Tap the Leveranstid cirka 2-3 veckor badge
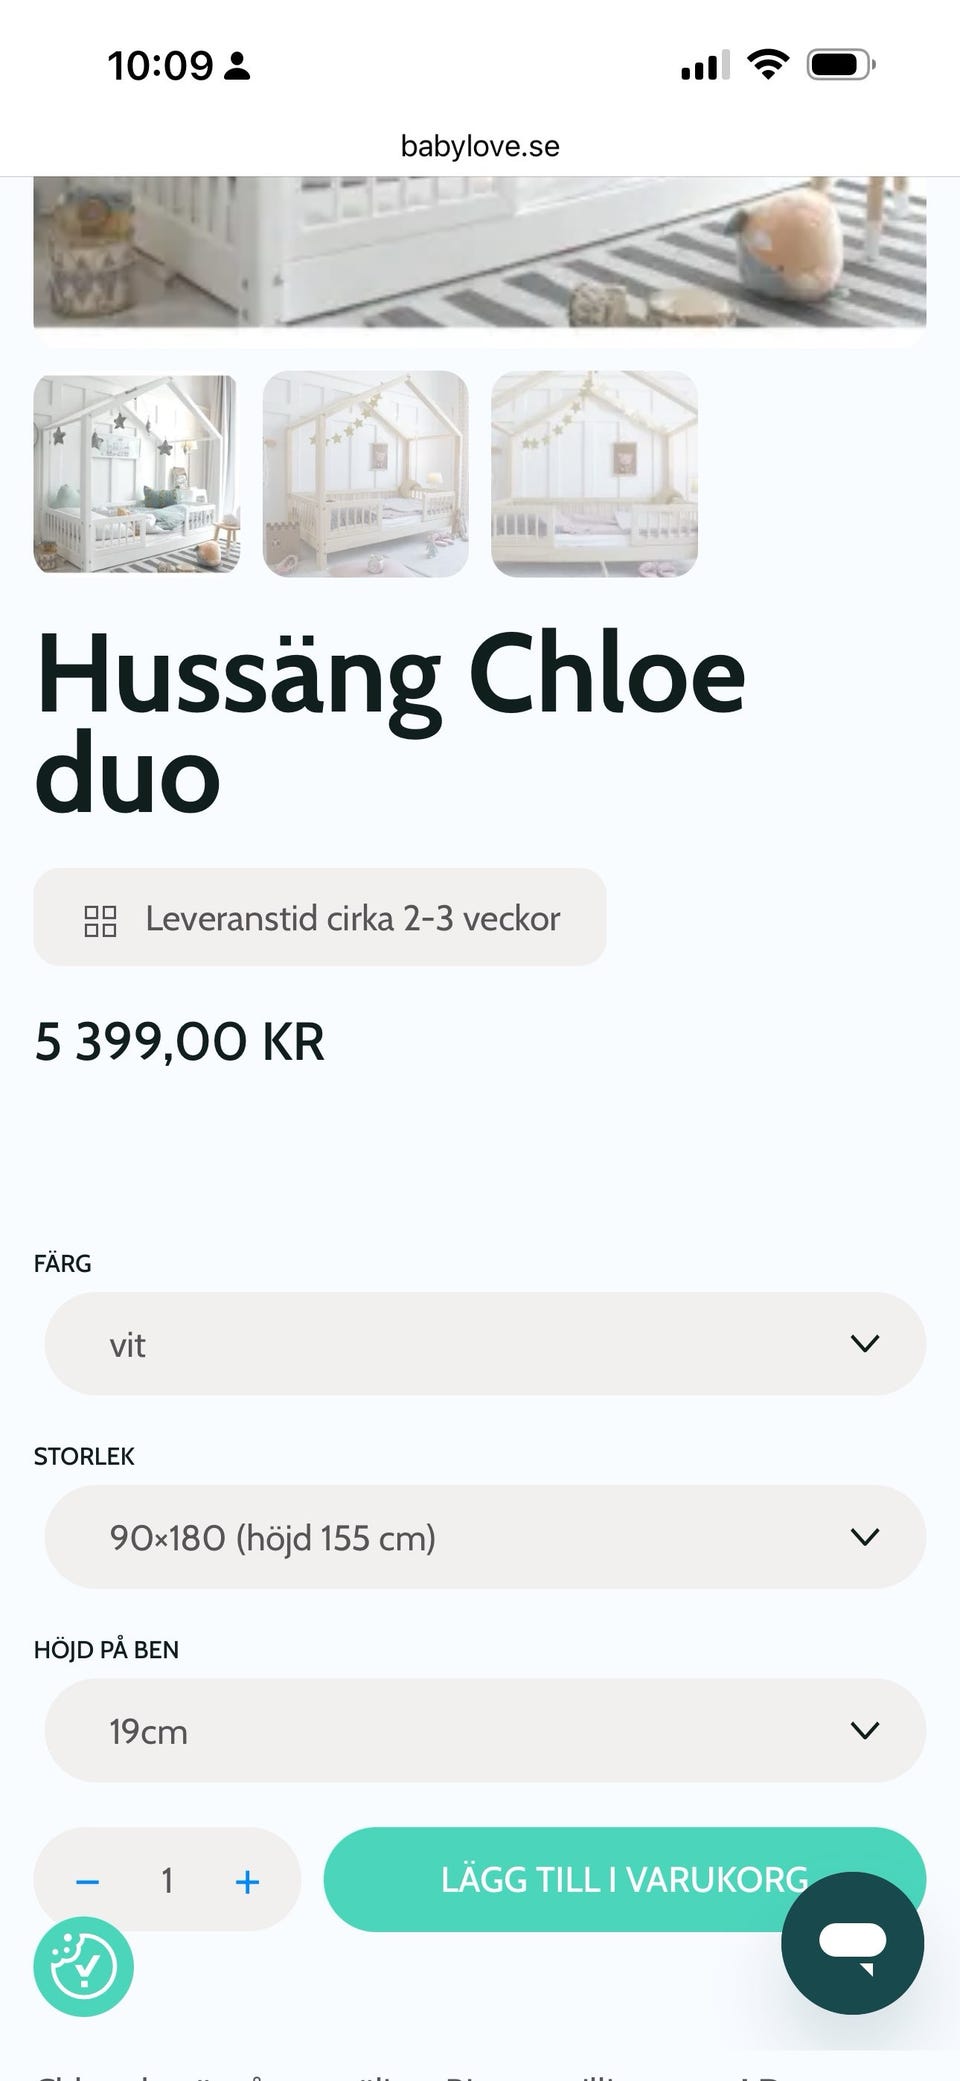960x2081 pixels. 320,917
